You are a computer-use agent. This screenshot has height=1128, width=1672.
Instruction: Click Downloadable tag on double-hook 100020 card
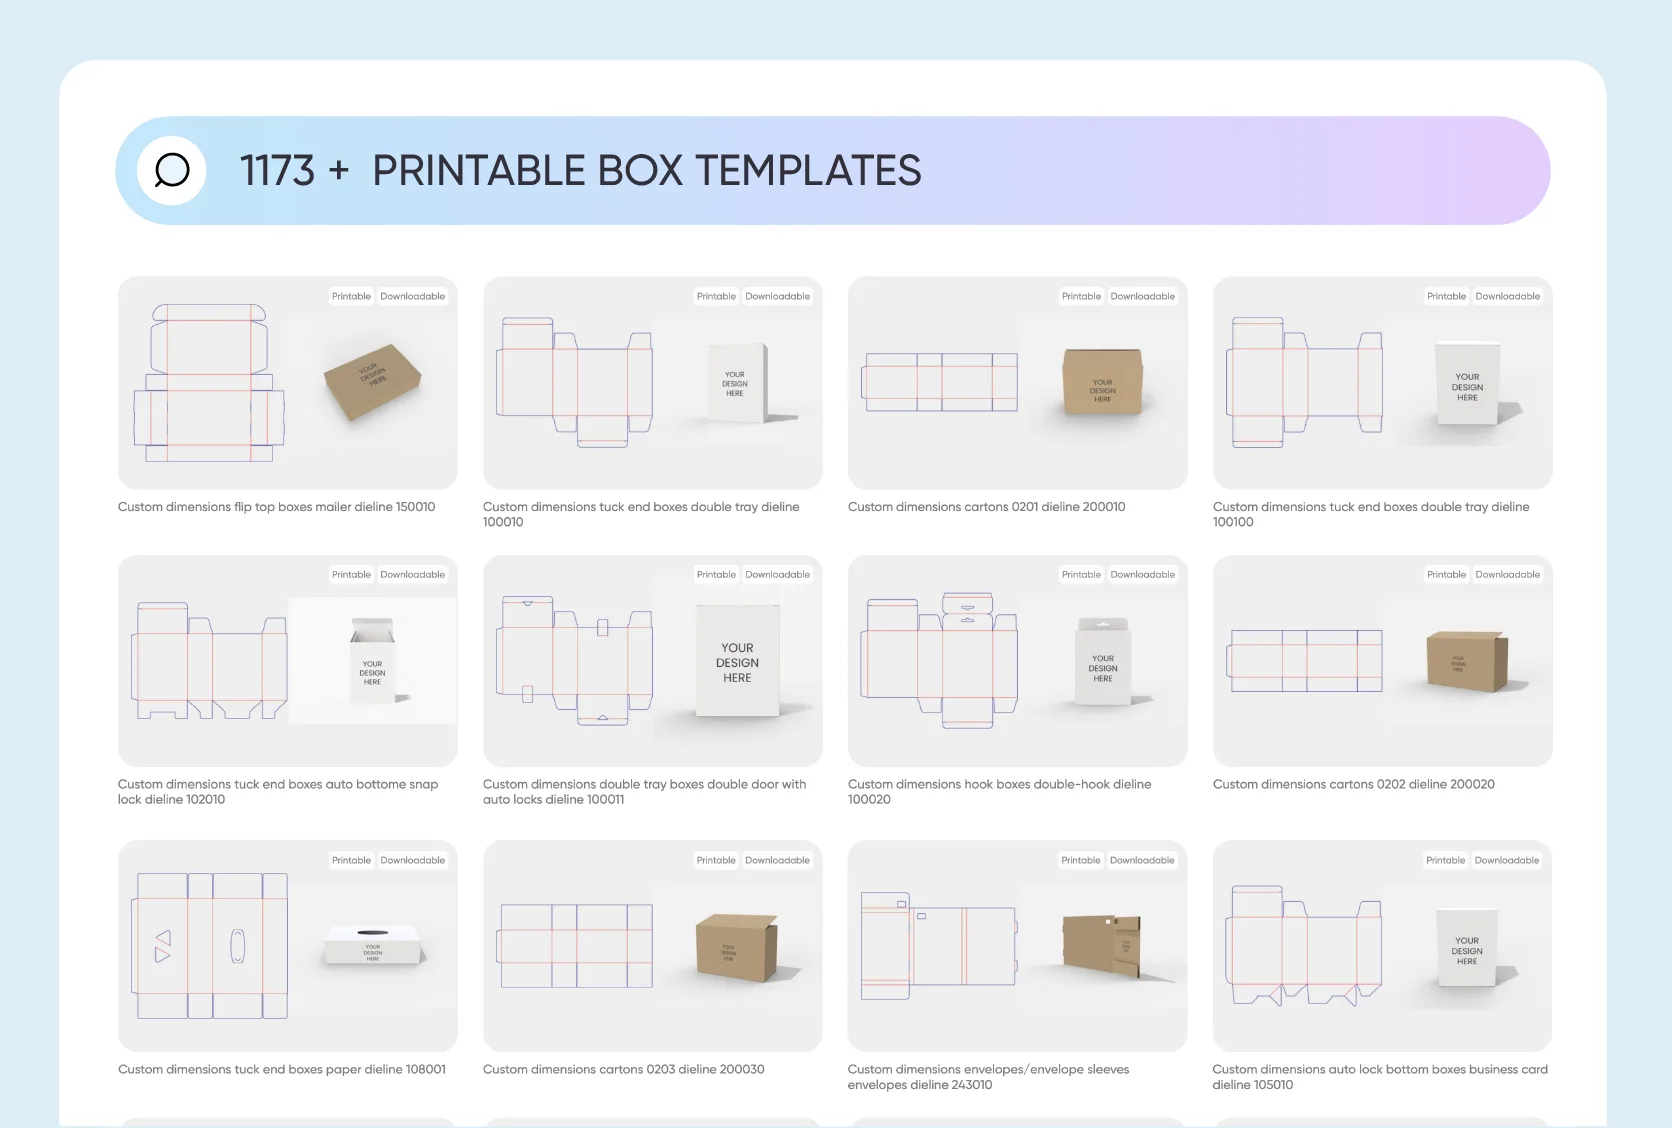[1143, 574]
